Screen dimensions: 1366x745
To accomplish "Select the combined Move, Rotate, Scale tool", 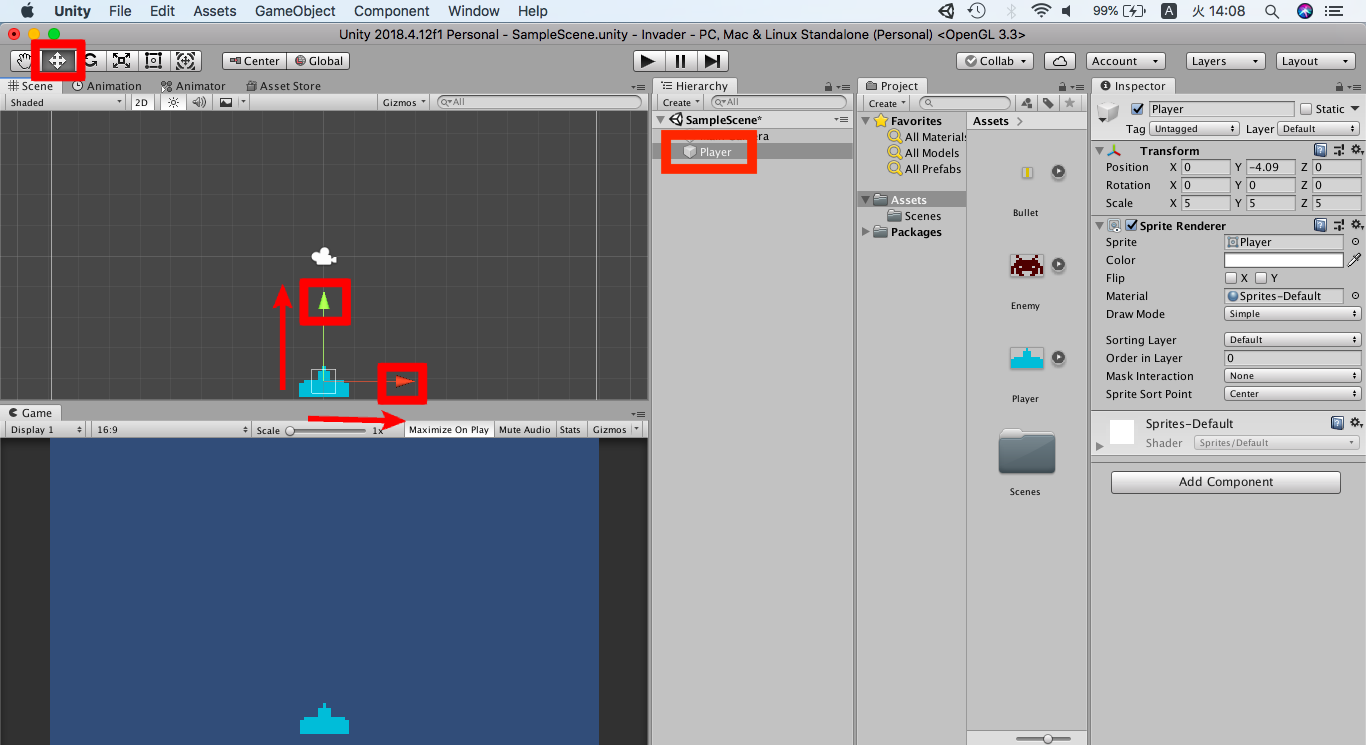I will (x=186, y=61).
